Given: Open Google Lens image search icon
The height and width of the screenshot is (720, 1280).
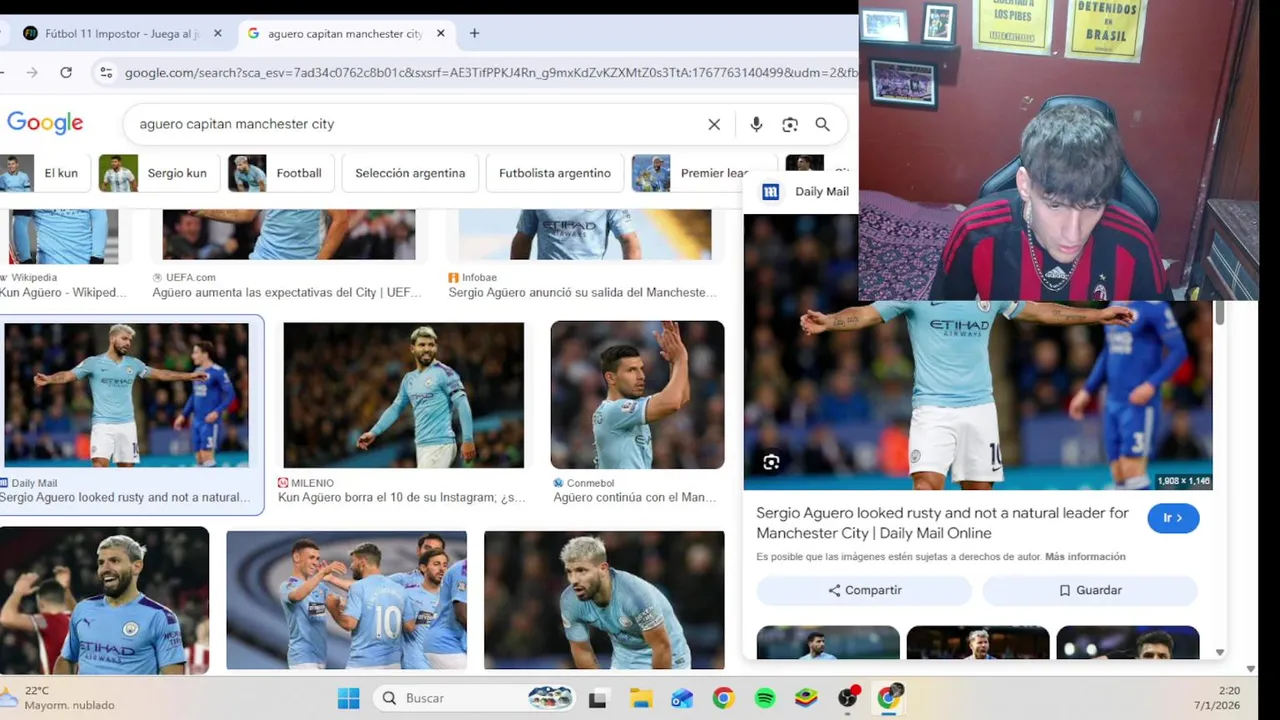Looking at the screenshot, I should click(790, 124).
